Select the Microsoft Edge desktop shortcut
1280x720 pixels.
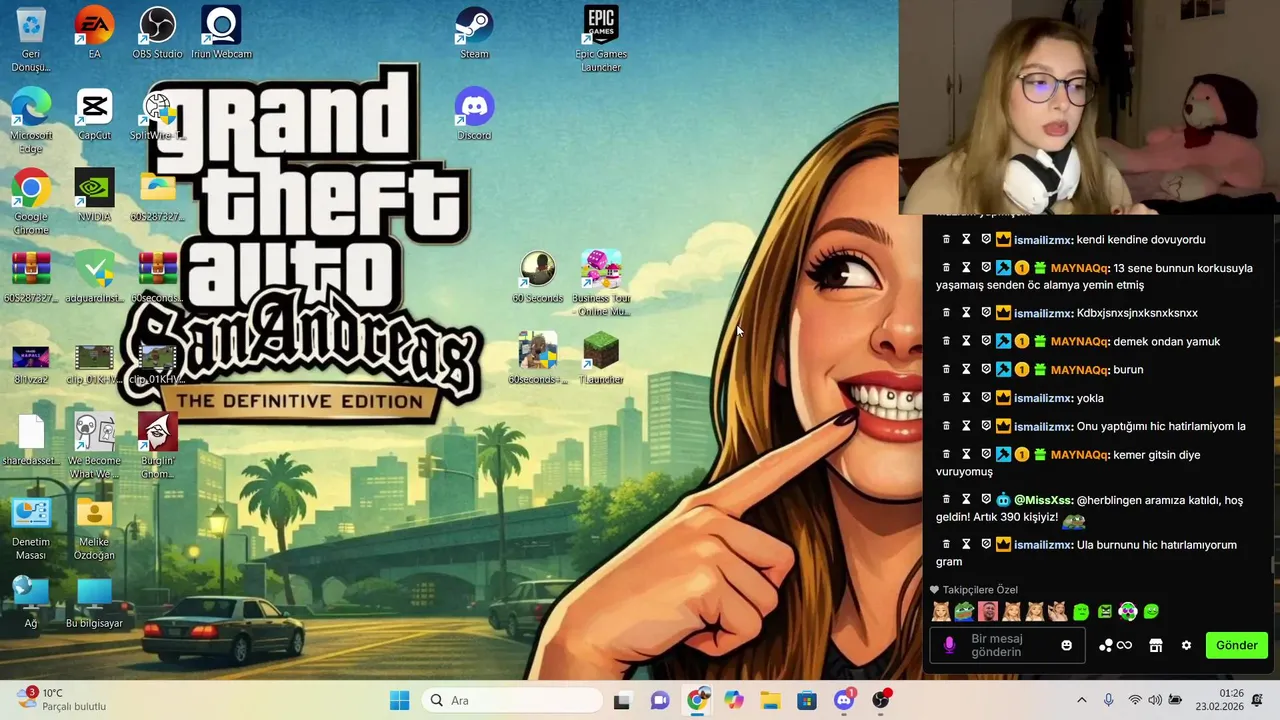[x=31, y=120]
